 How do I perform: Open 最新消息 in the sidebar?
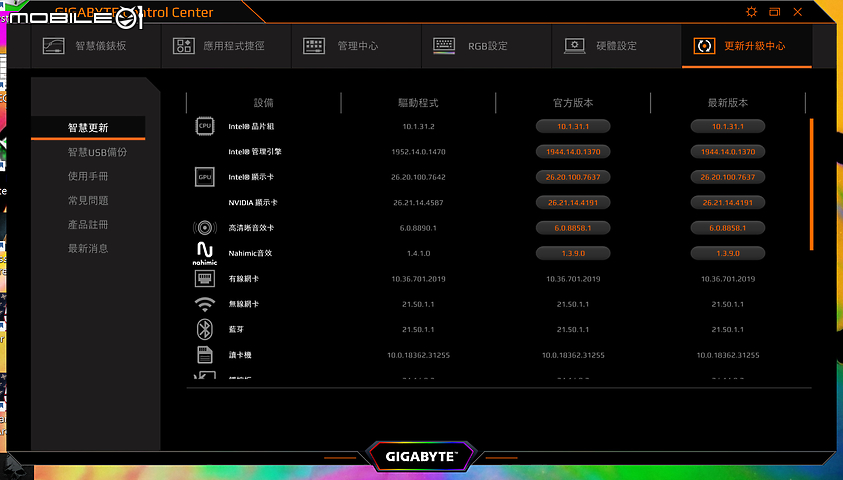(88, 248)
